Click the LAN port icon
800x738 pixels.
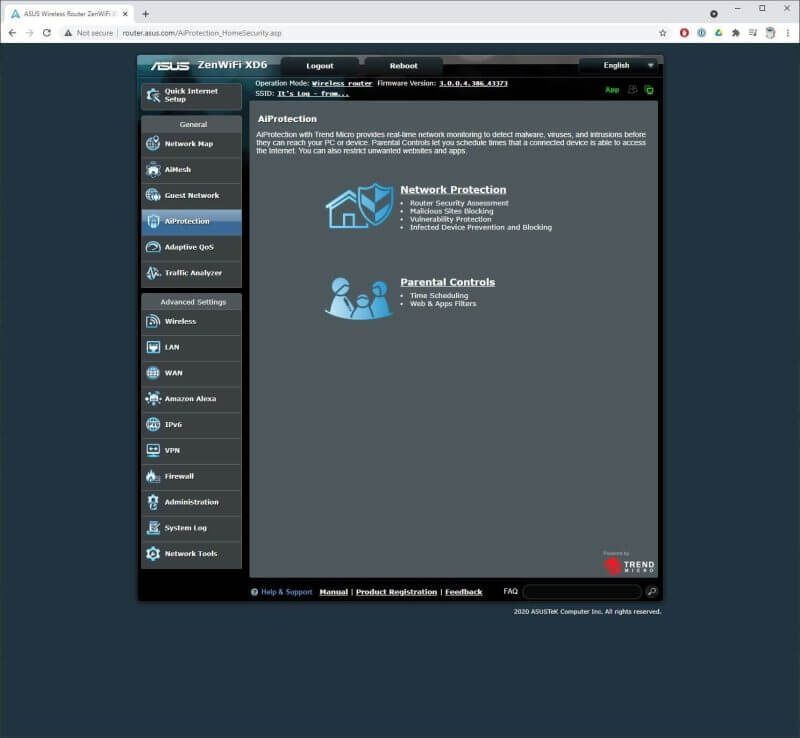point(153,347)
